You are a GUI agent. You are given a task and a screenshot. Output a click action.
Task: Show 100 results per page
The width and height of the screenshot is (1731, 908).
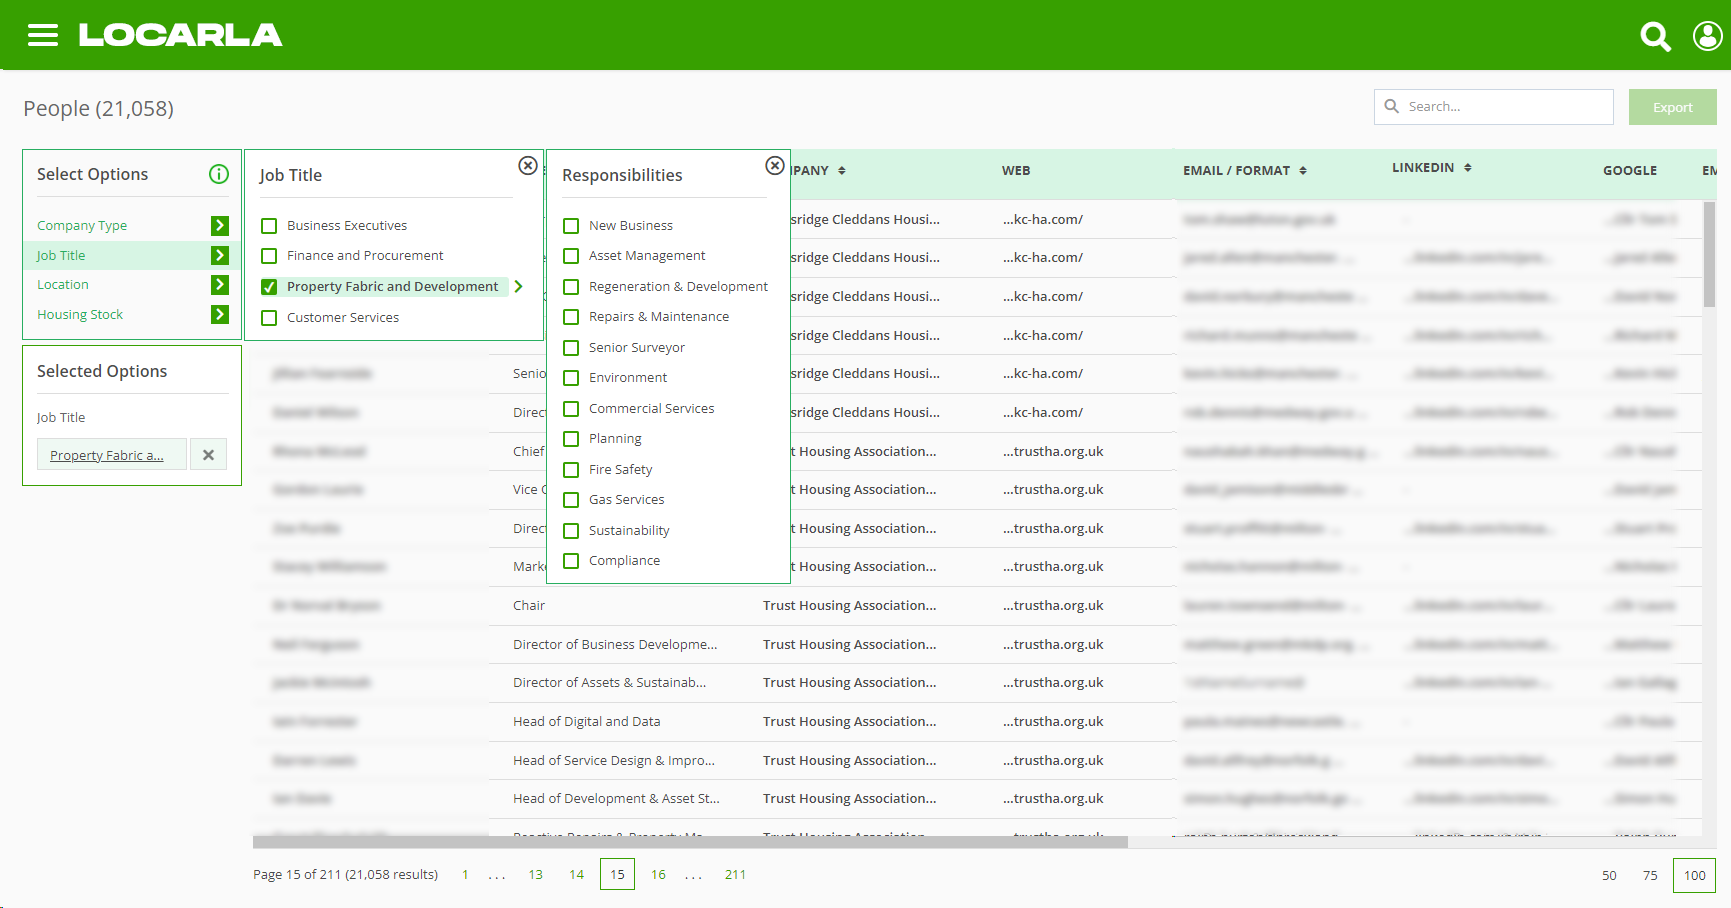coord(1694,876)
